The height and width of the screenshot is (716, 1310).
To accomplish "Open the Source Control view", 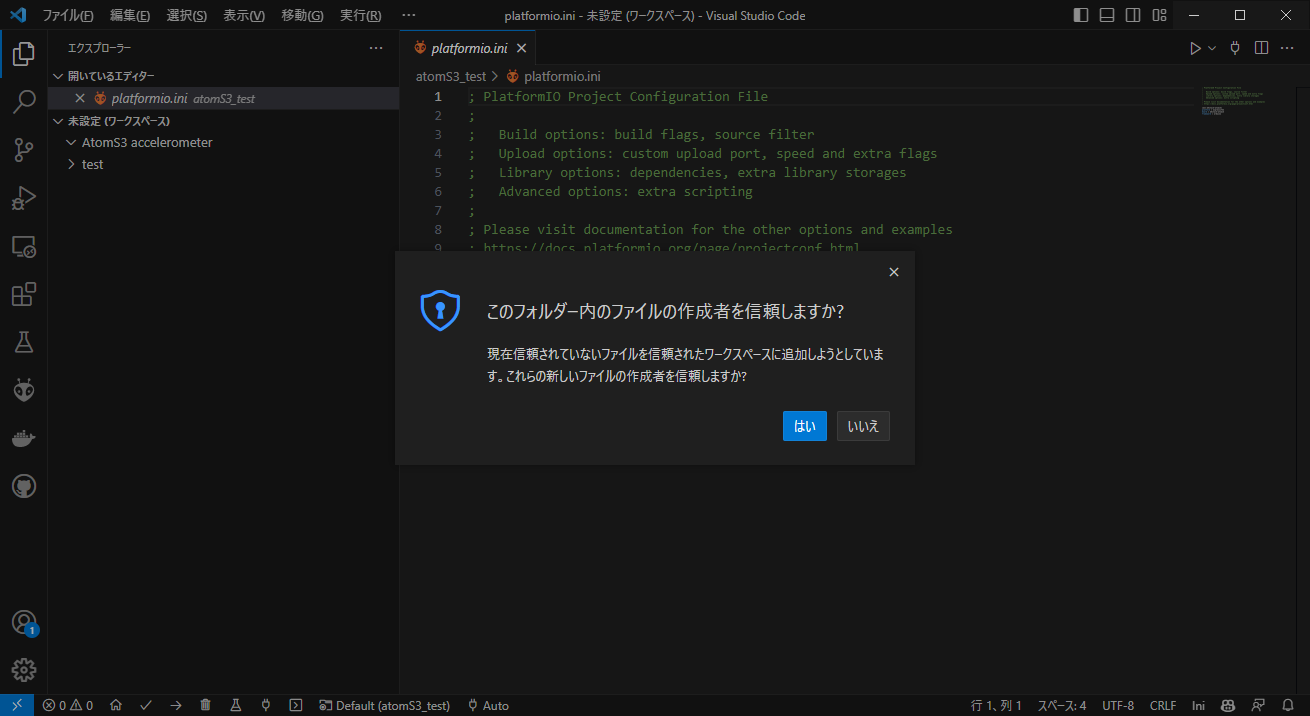I will (24, 150).
